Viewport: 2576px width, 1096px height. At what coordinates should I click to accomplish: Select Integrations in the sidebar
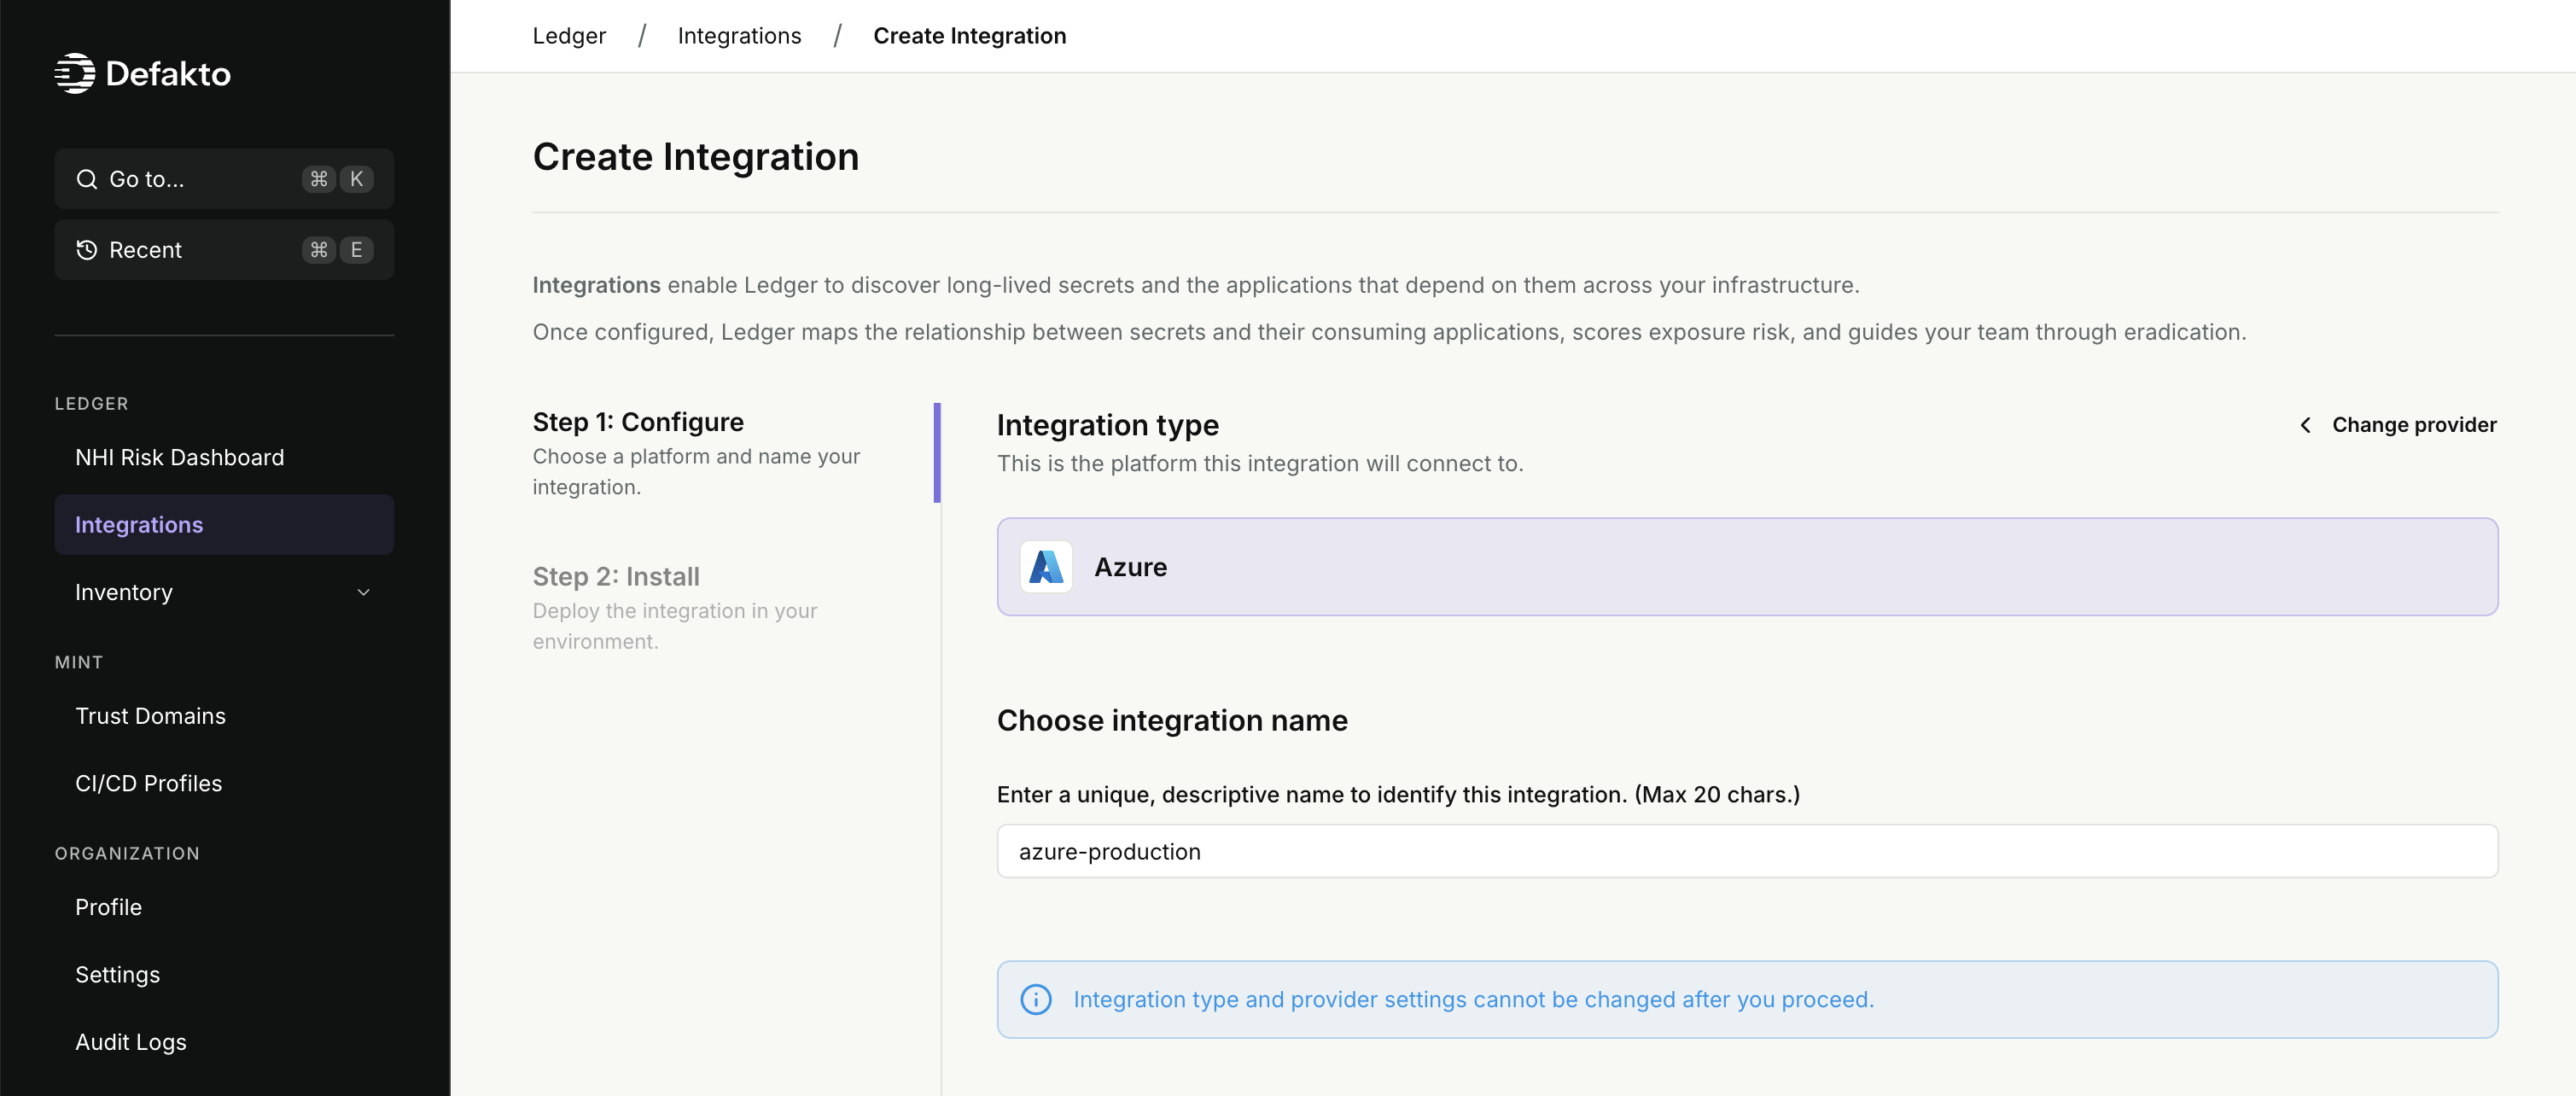point(224,525)
